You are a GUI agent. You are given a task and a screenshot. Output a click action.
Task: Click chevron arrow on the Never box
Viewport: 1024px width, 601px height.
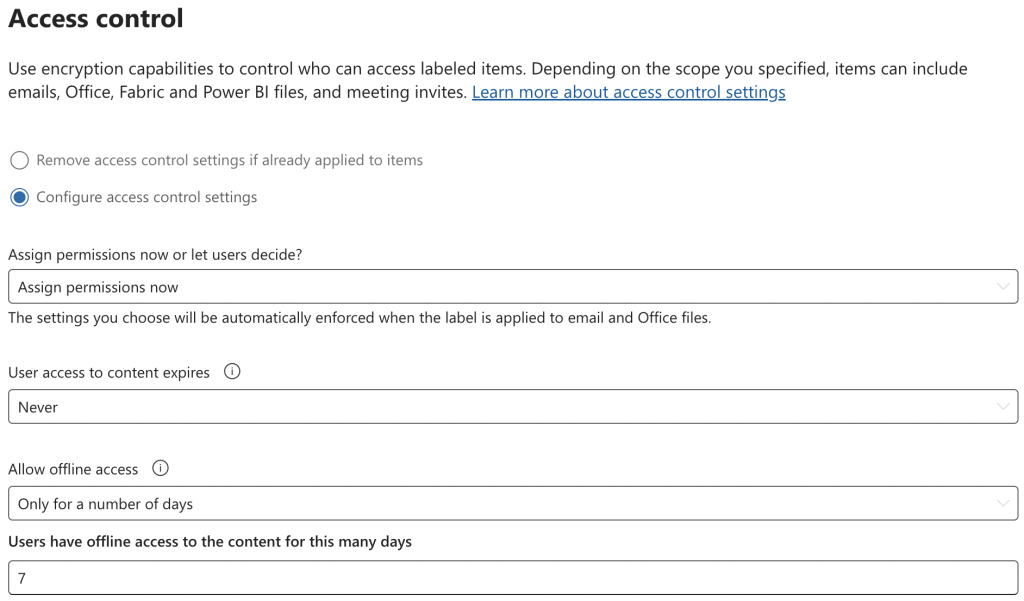(x=1003, y=407)
